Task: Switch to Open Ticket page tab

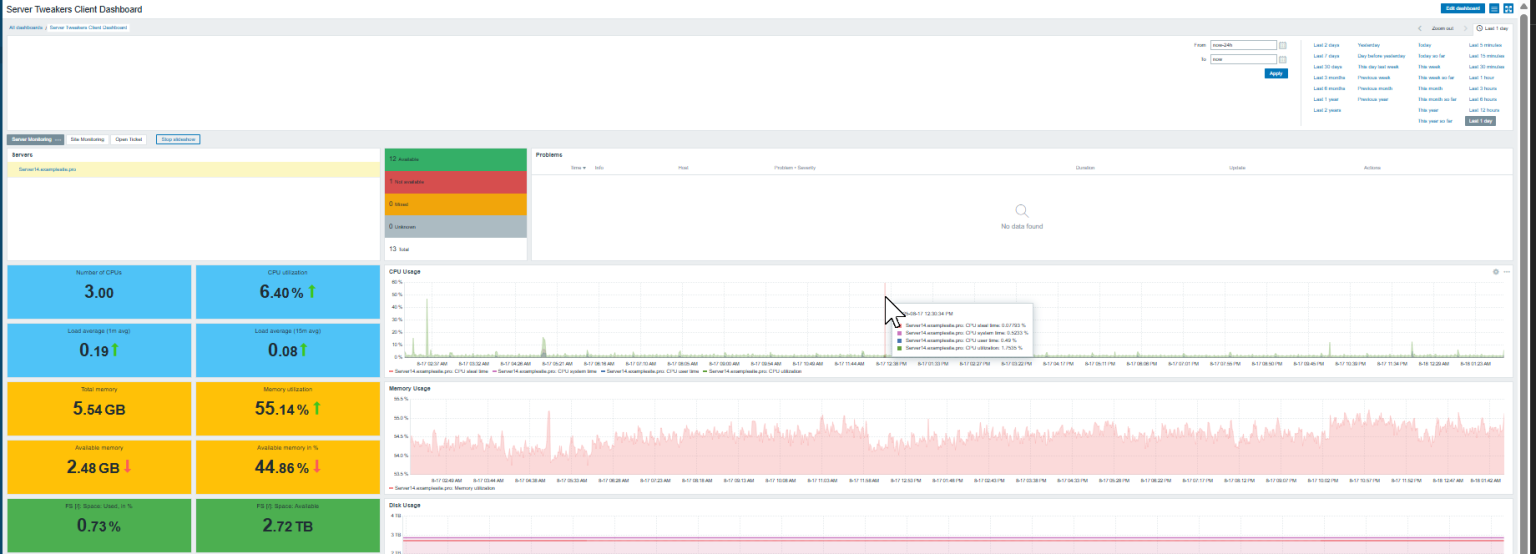Action: (x=128, y=139)
